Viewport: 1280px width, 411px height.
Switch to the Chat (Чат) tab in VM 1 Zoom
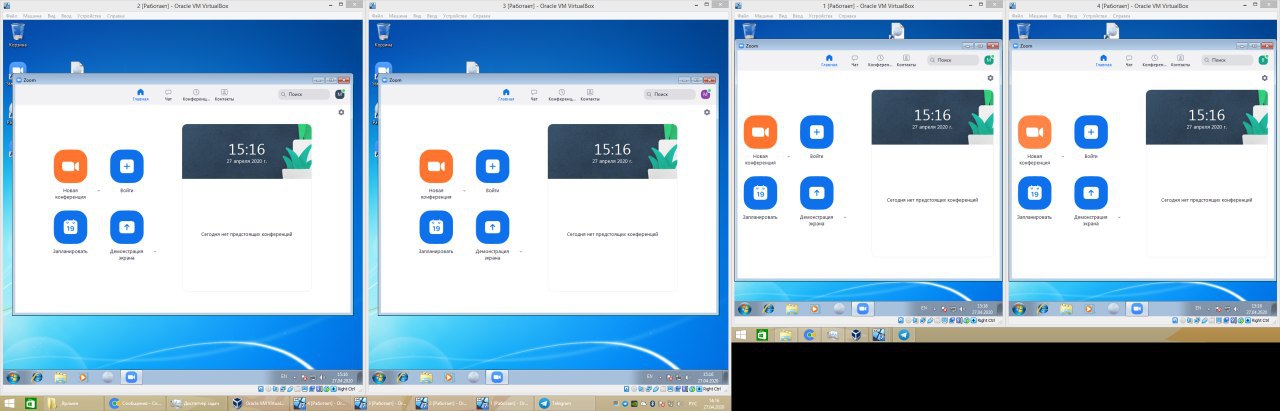(854, 61)
